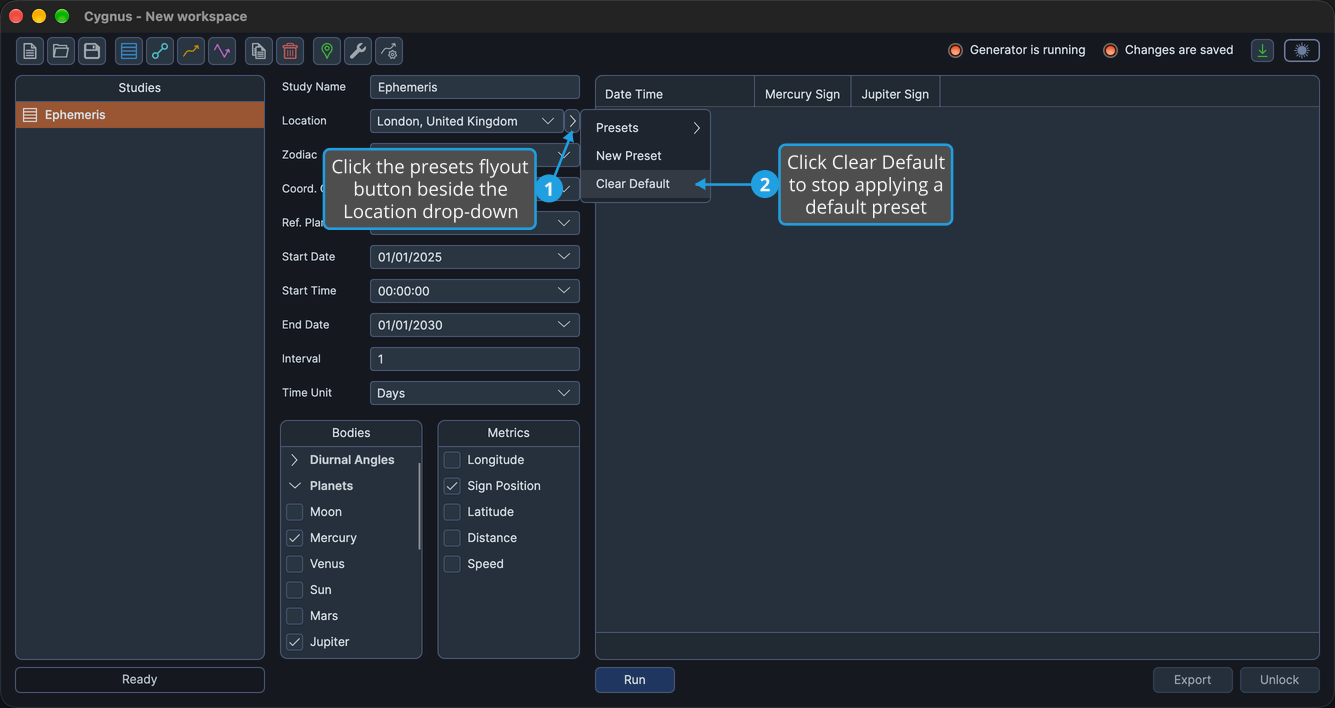Screen dimensions: 1335x708
Task: Save workspace with the floppy disk icon
Action: point(92,51)
